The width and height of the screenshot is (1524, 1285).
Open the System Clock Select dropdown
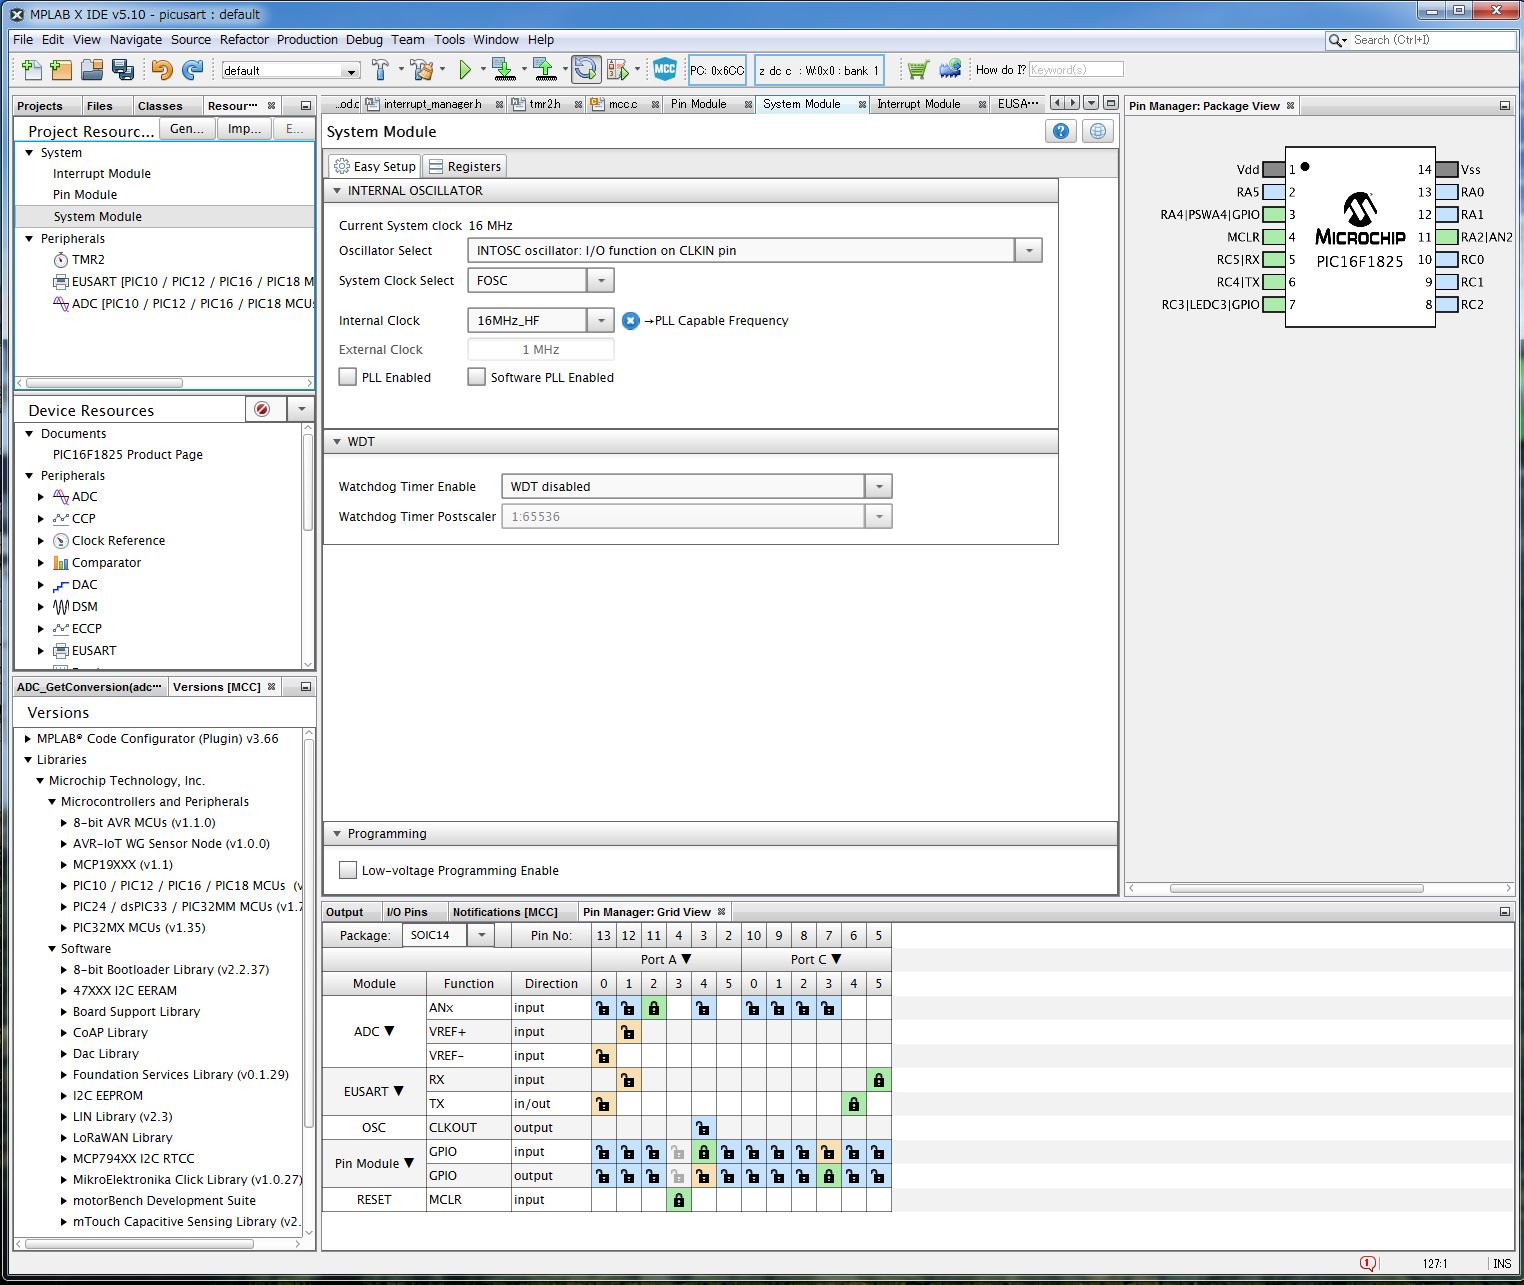pyautogui.click(x=601, y=281)
